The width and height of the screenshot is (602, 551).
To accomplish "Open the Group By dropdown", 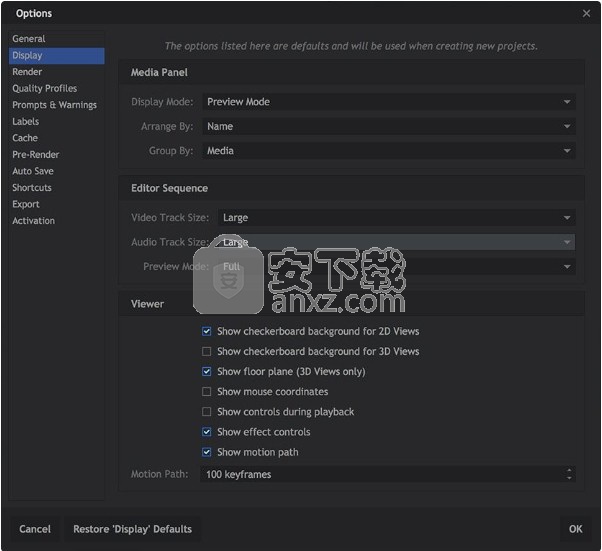I will [x=389, y=151].
